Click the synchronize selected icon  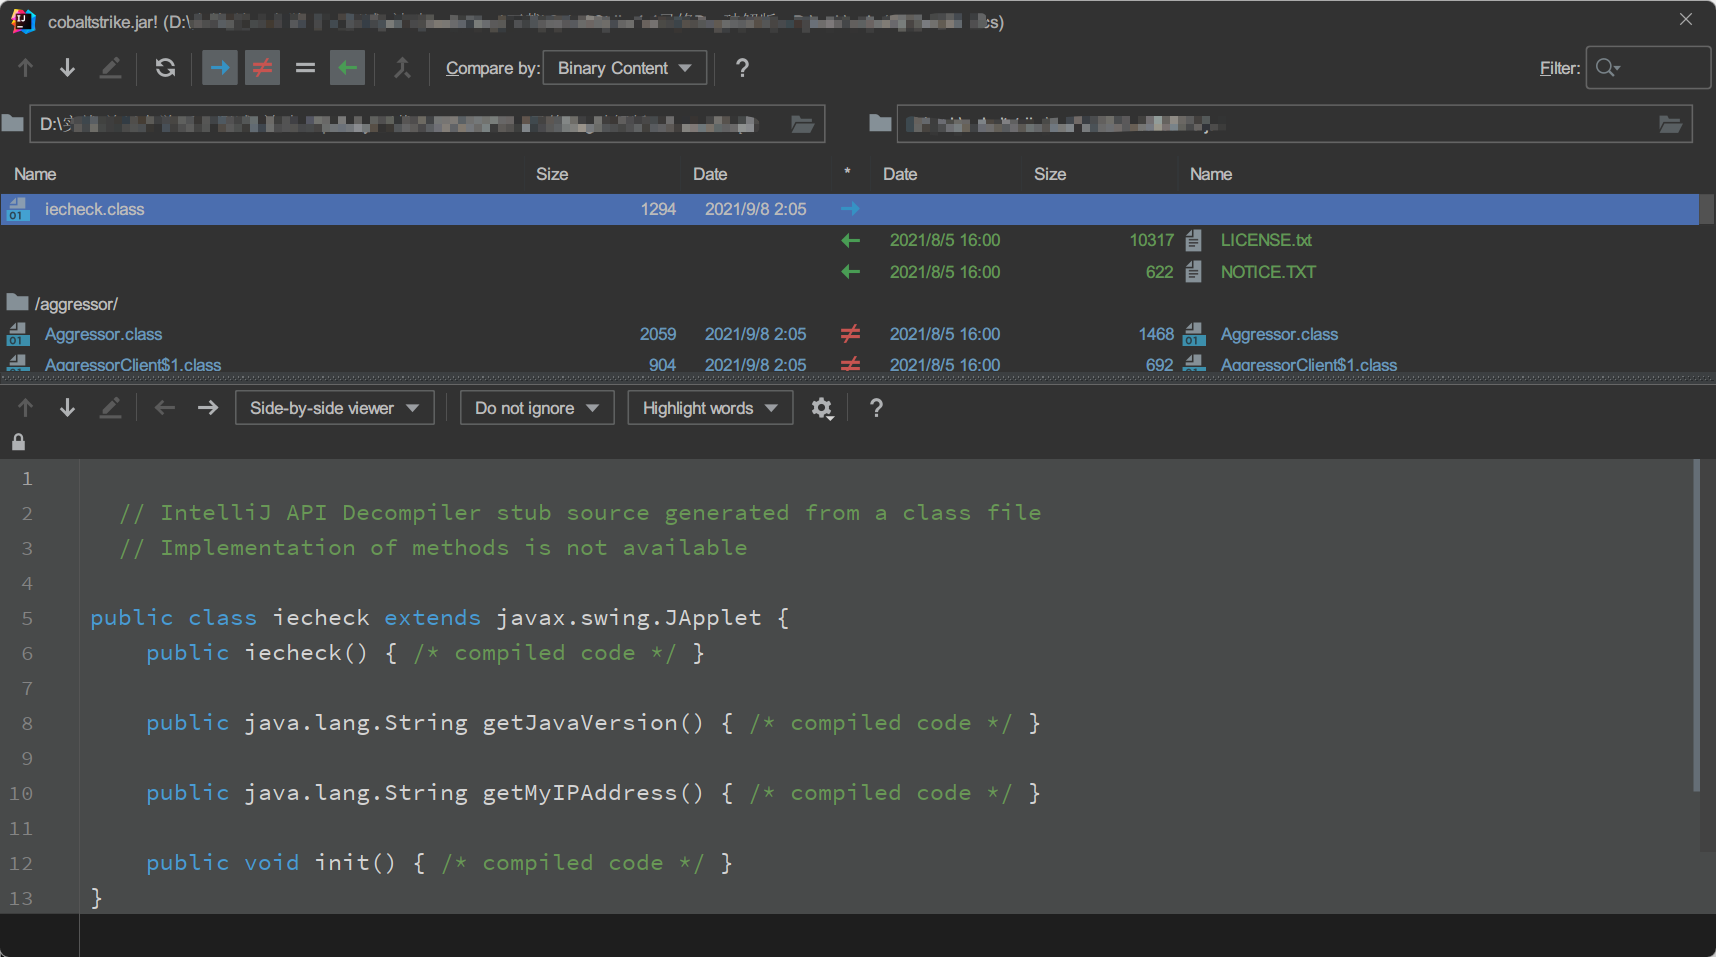(x=402, y=68)
